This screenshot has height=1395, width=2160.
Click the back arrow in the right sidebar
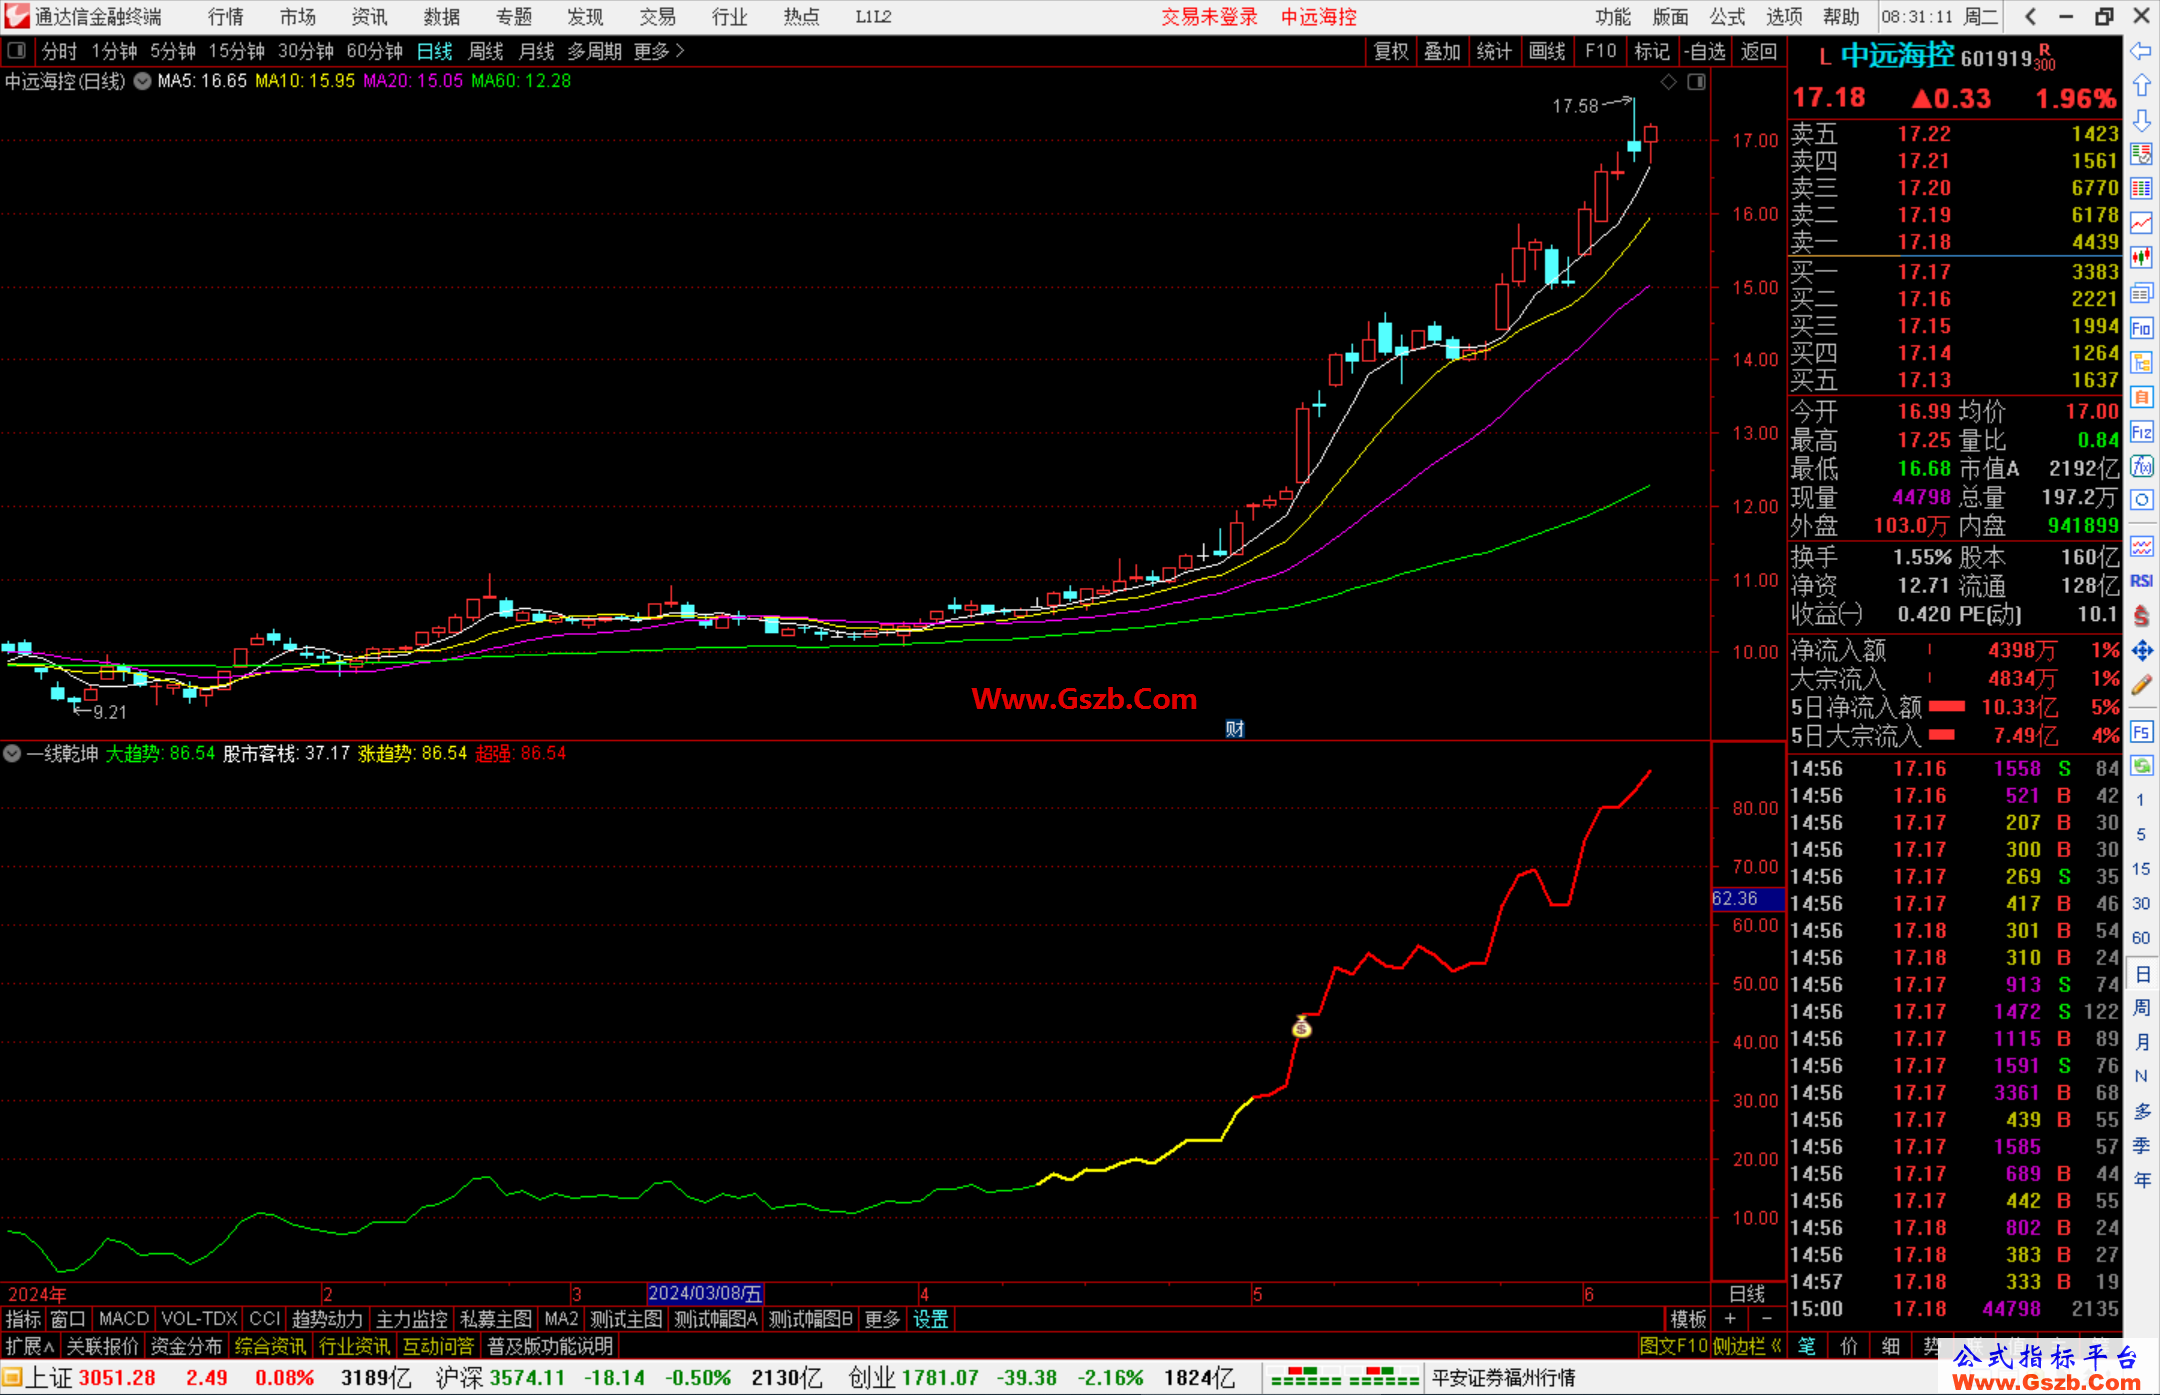2141,51
